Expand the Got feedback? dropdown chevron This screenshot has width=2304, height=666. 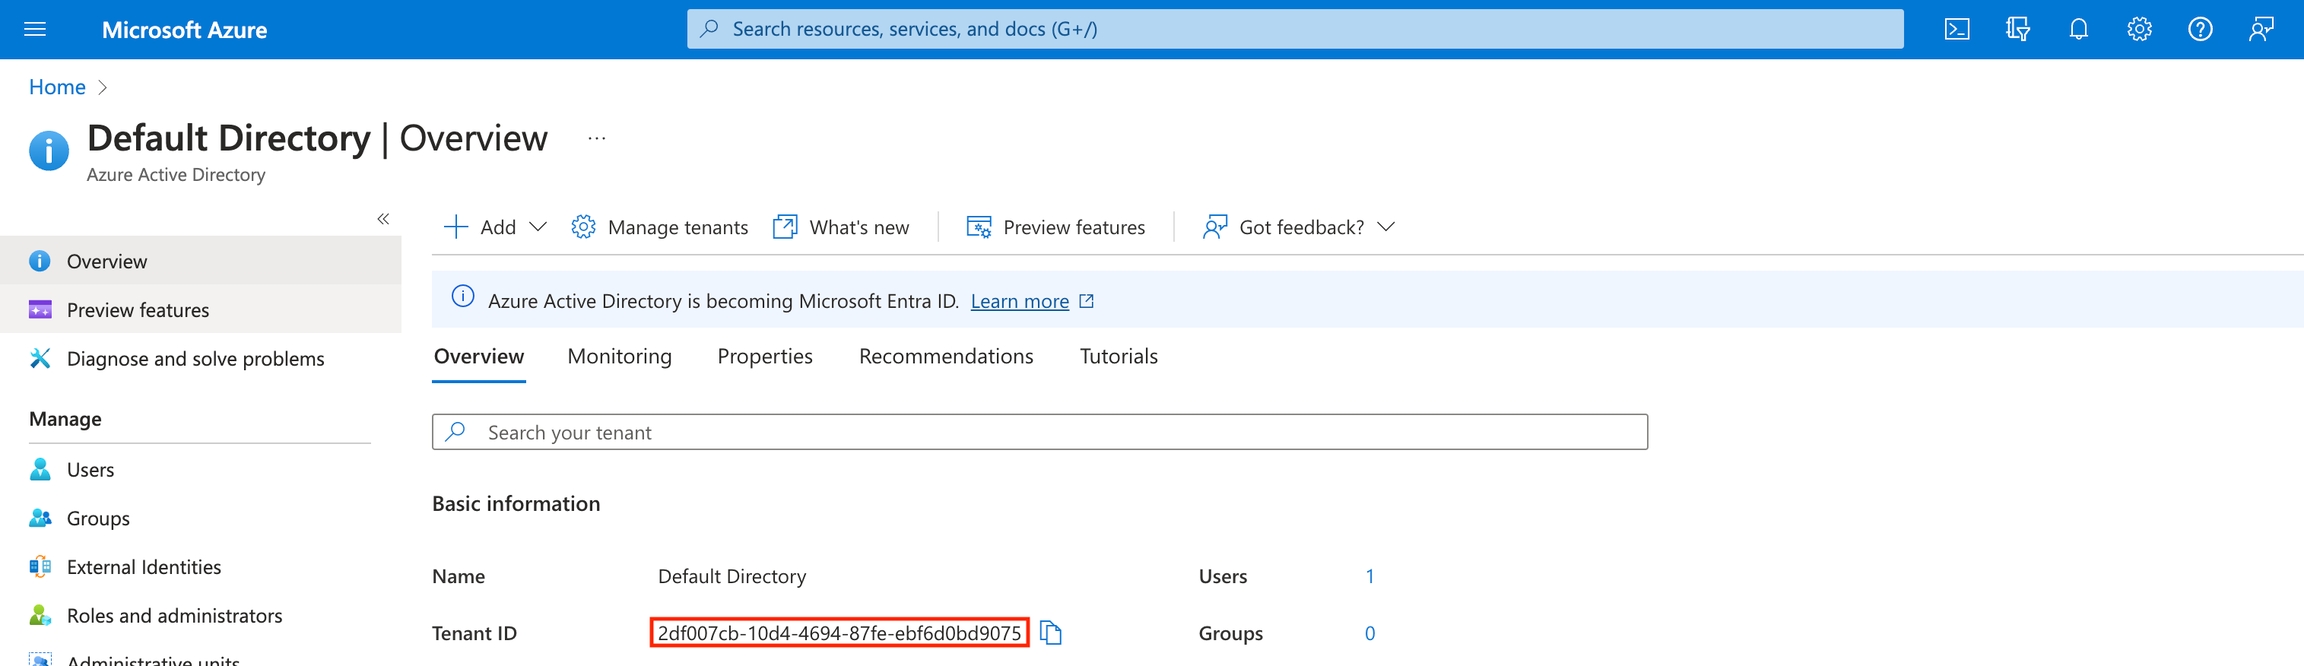tap(1386, 227)
